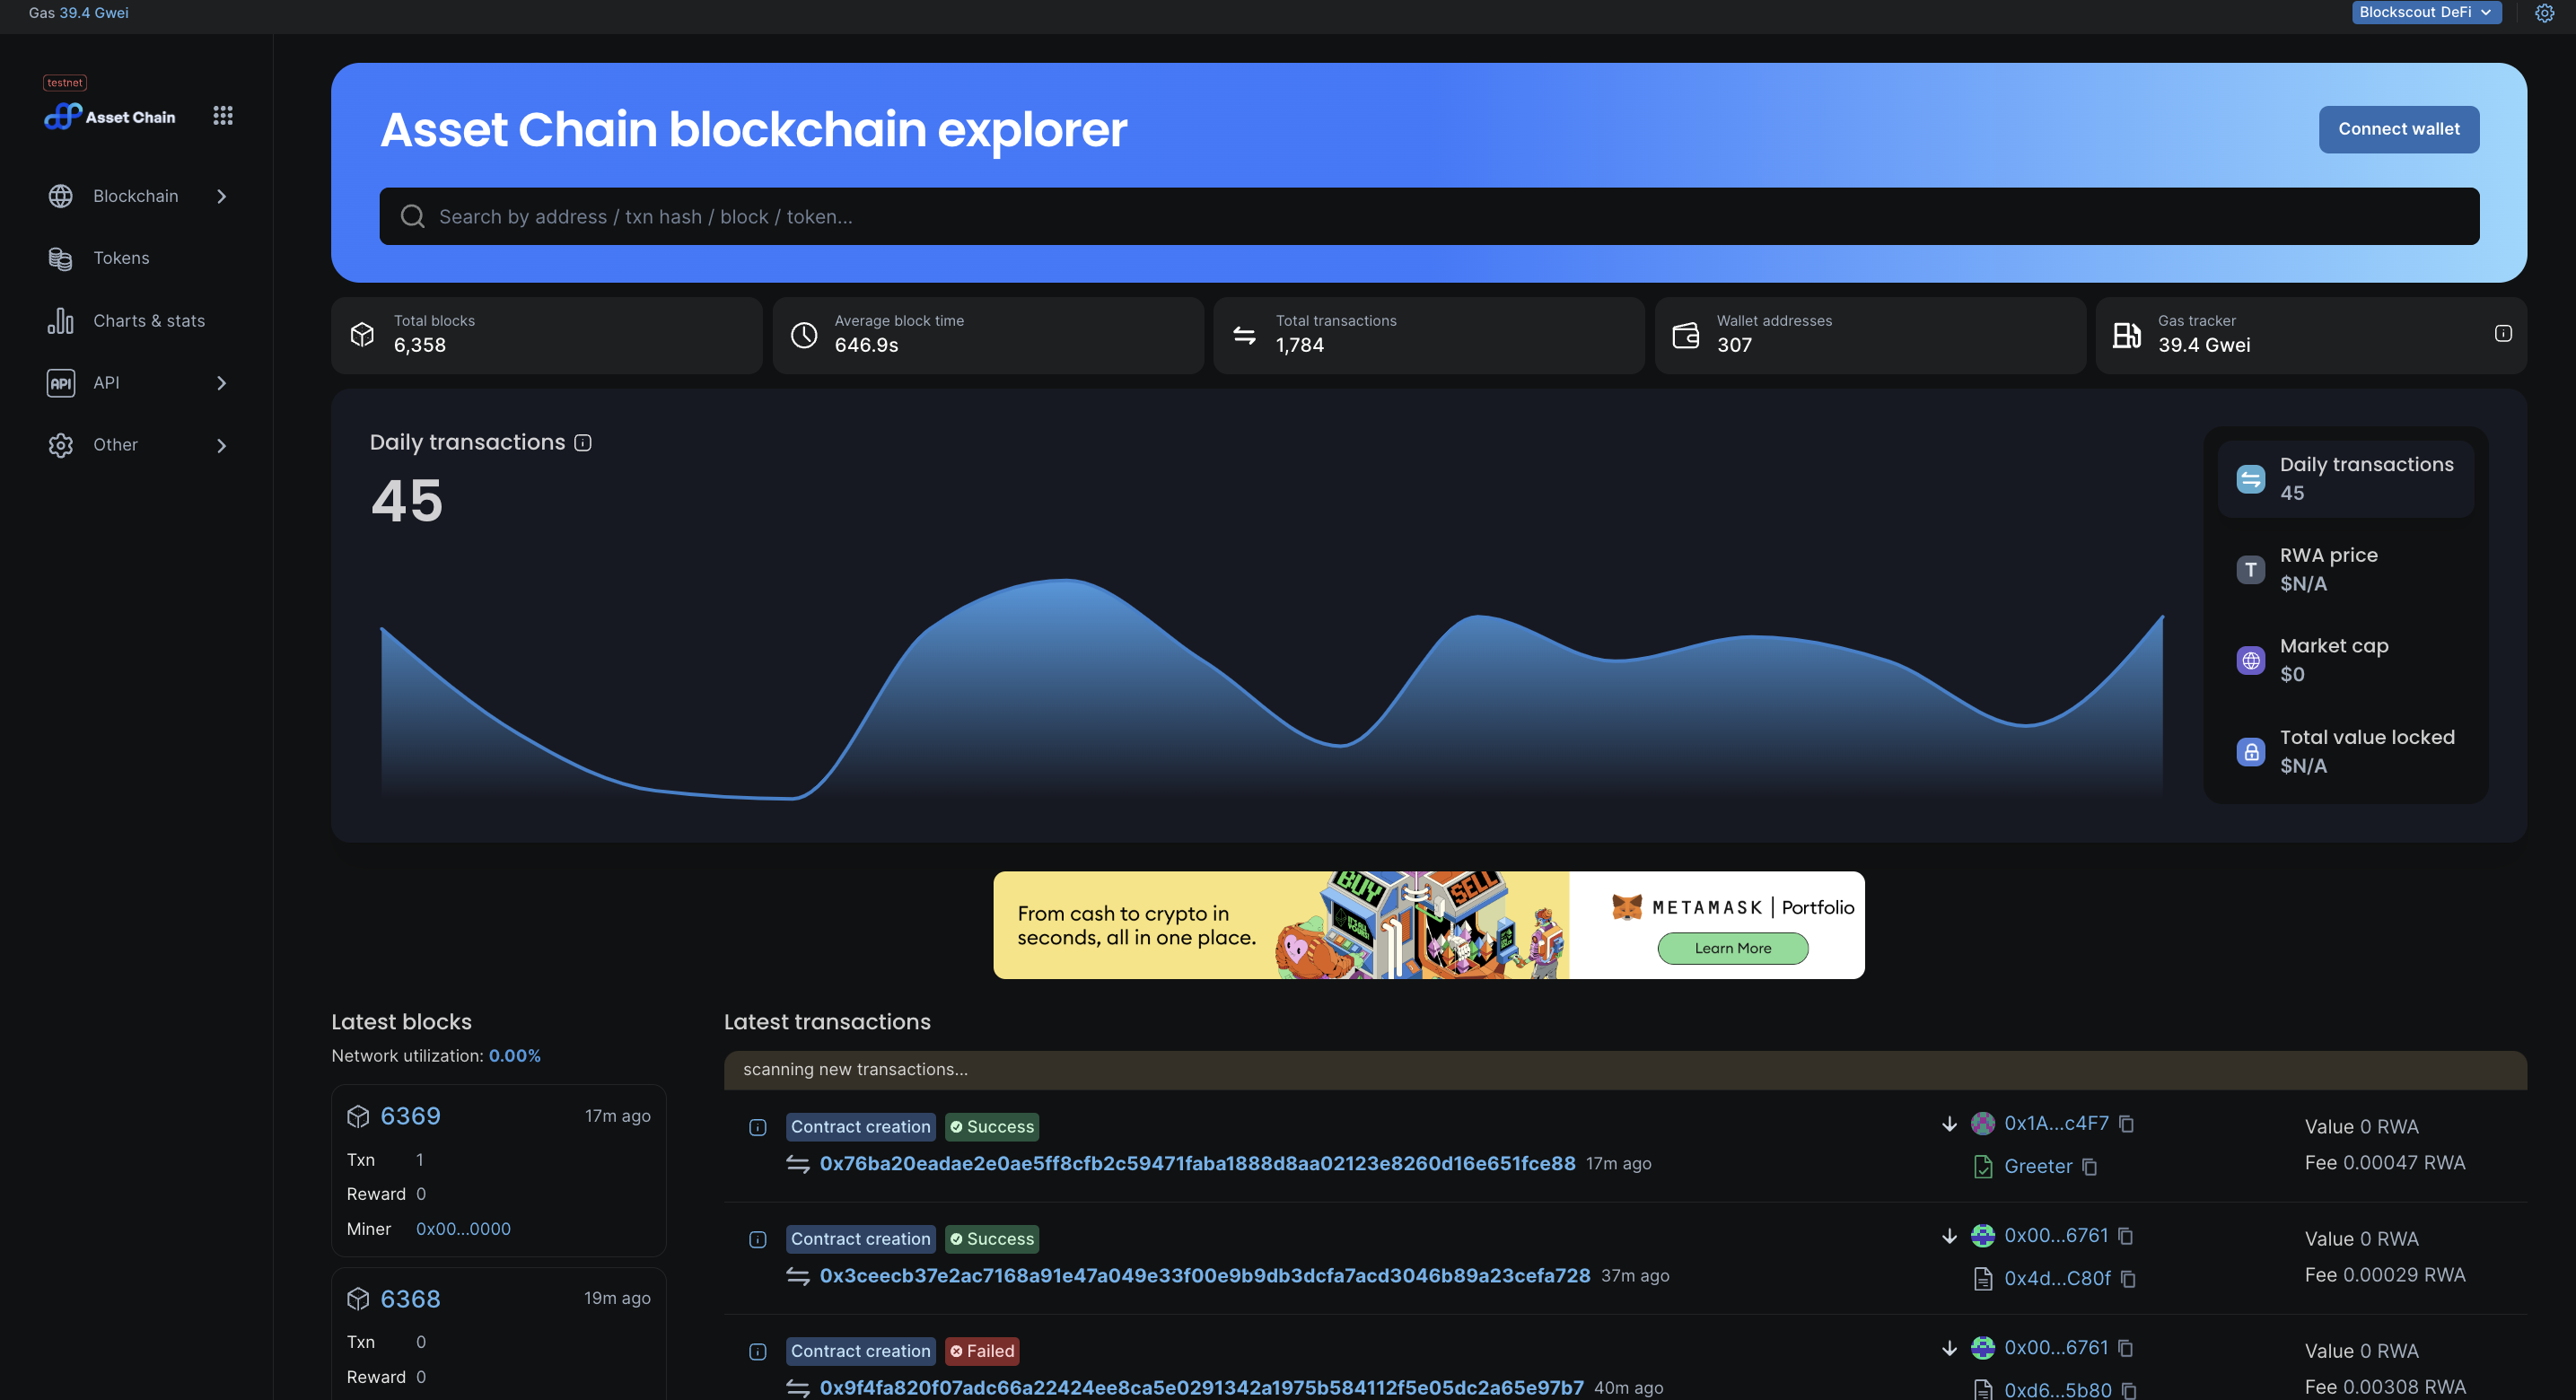2576x1400 pixels.
Task: Click the Tokens coins icon
Action: point(61,259)
